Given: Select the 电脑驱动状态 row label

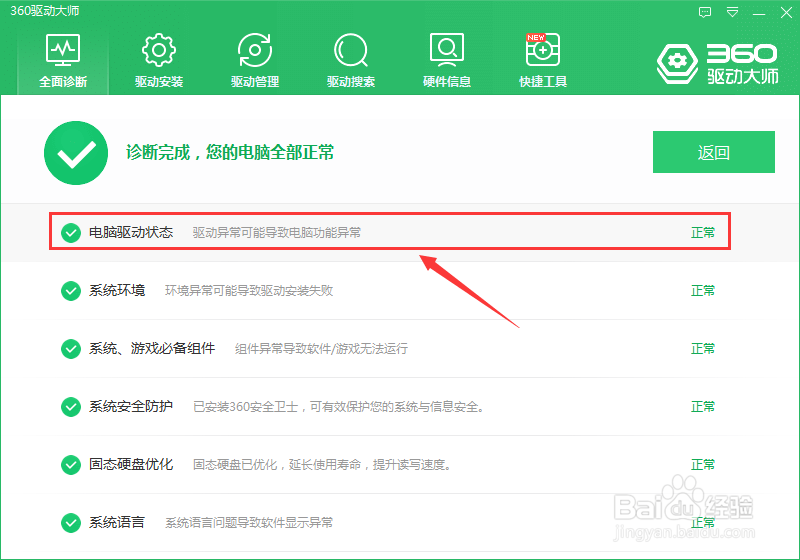Looking at the screenshot, I should coord(131,232).
